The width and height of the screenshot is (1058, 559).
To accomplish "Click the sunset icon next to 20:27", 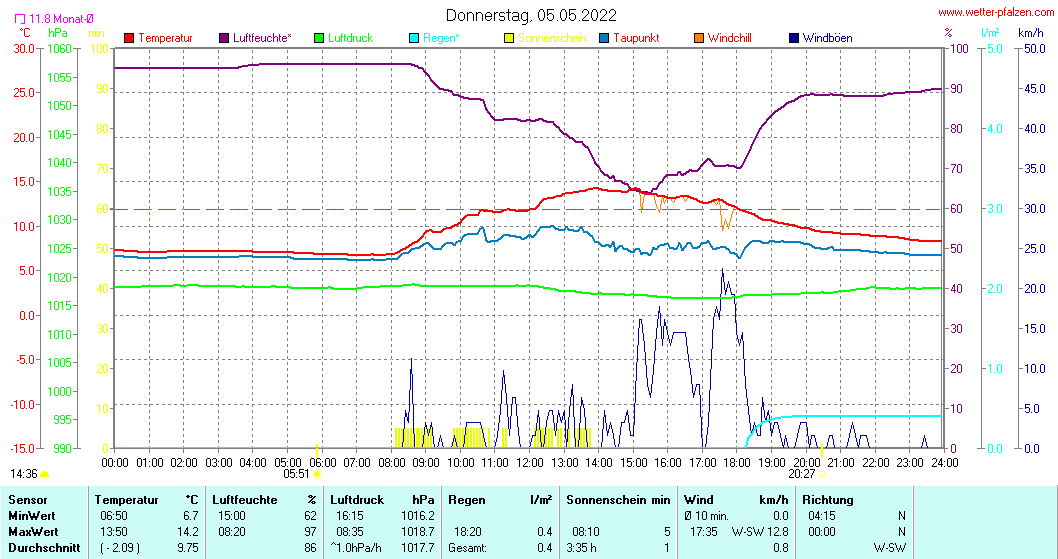I will point(822,474).
